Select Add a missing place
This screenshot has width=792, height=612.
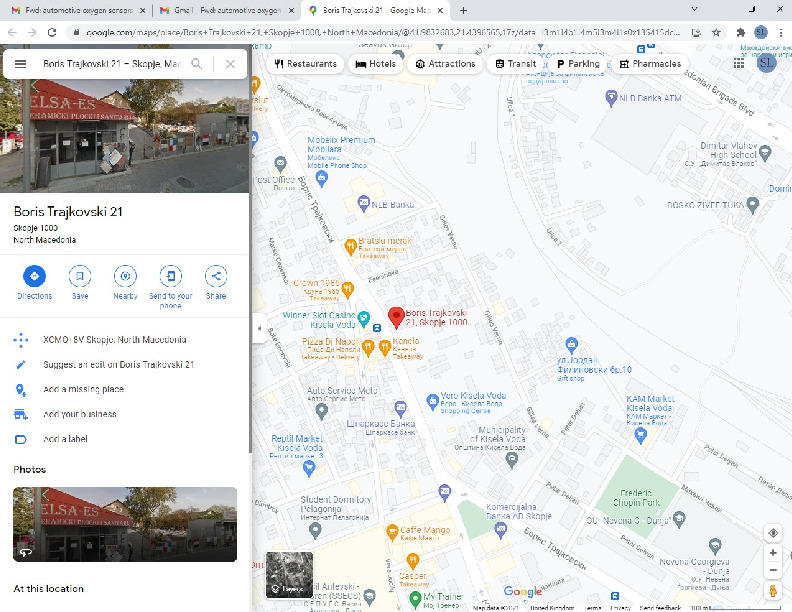click(83, 389)
